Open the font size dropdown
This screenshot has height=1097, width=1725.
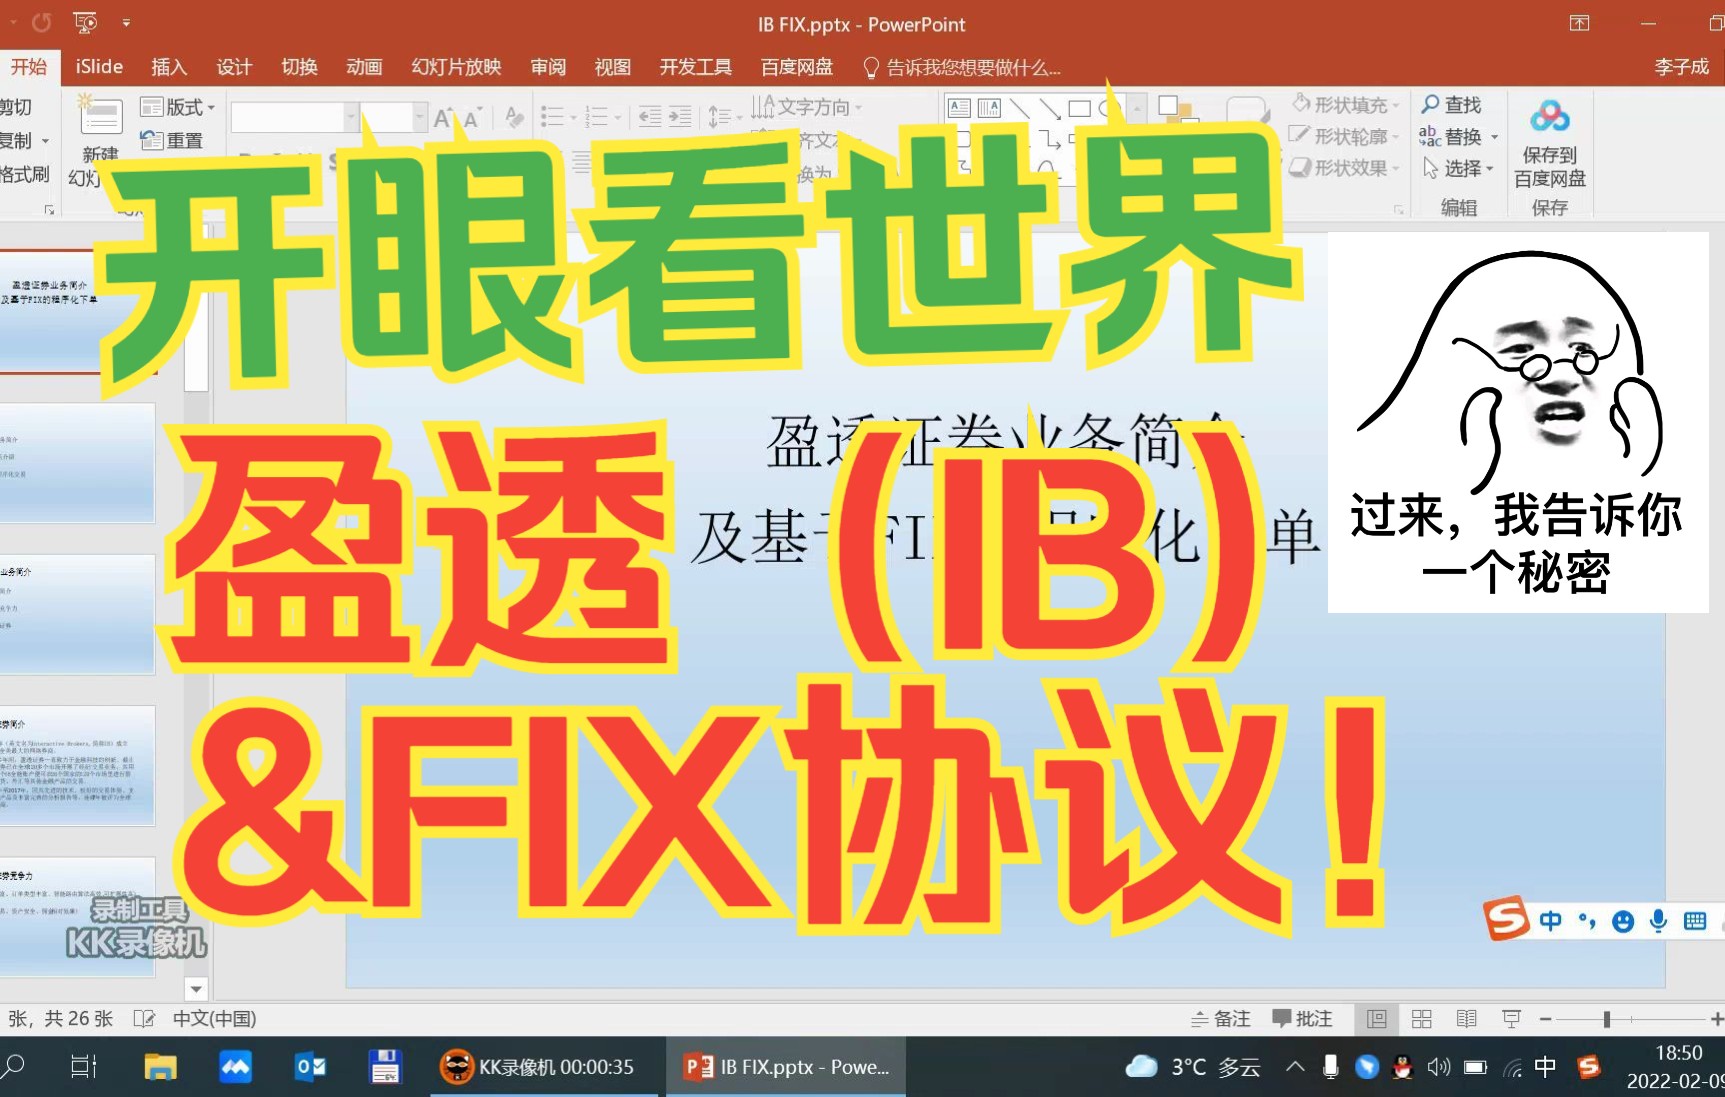(420, 118)
